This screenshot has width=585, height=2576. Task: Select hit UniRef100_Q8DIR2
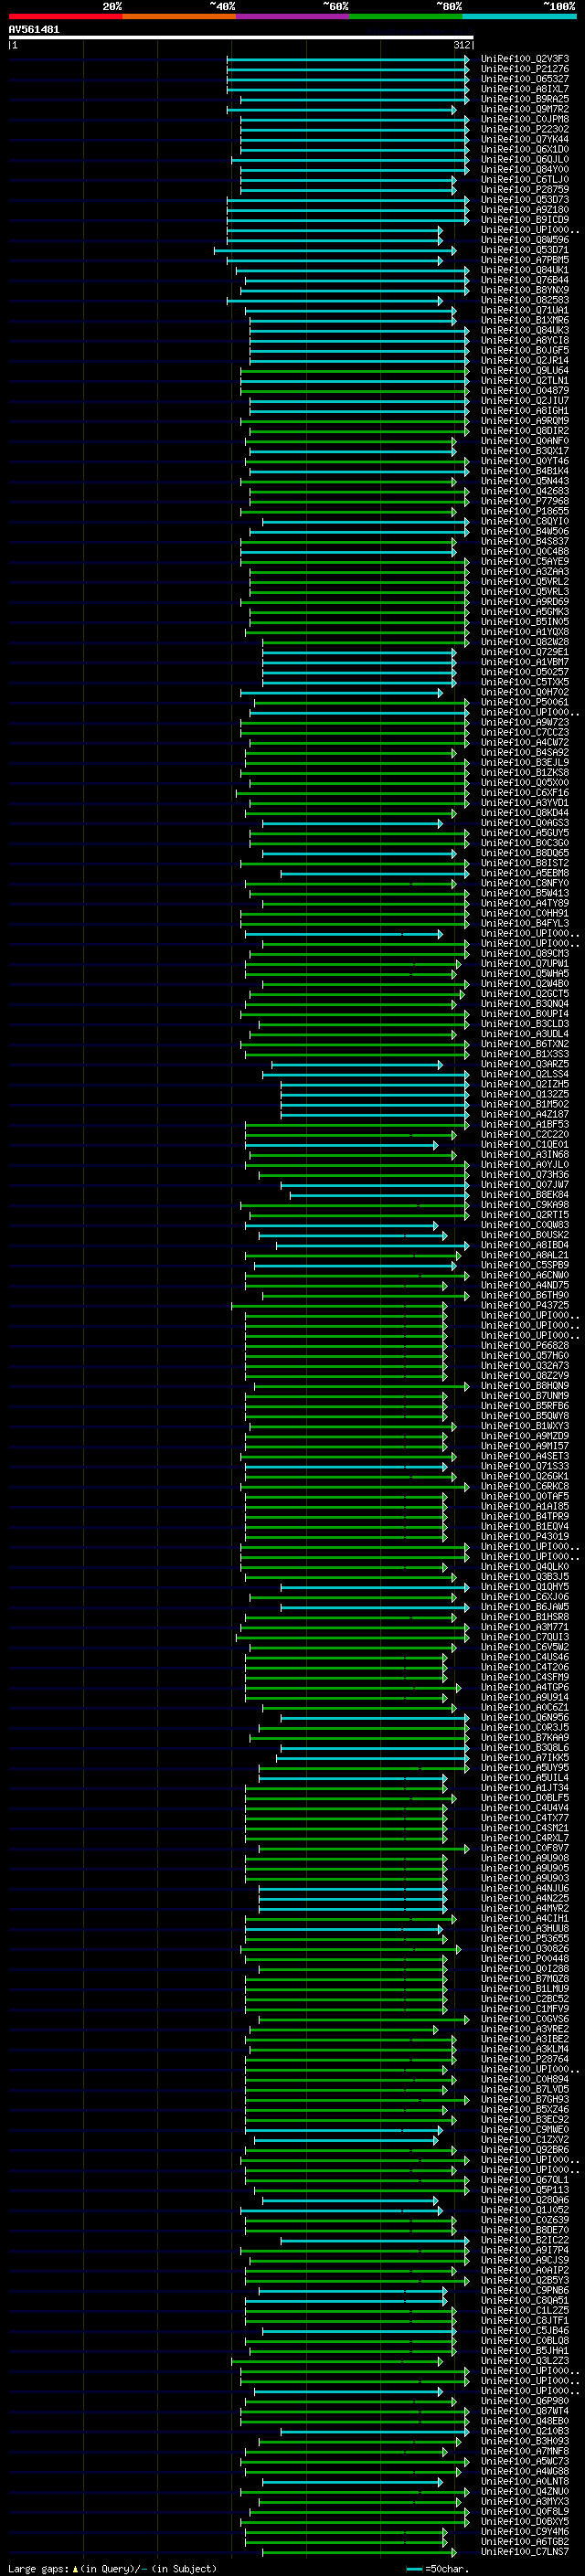coord(525,431)
